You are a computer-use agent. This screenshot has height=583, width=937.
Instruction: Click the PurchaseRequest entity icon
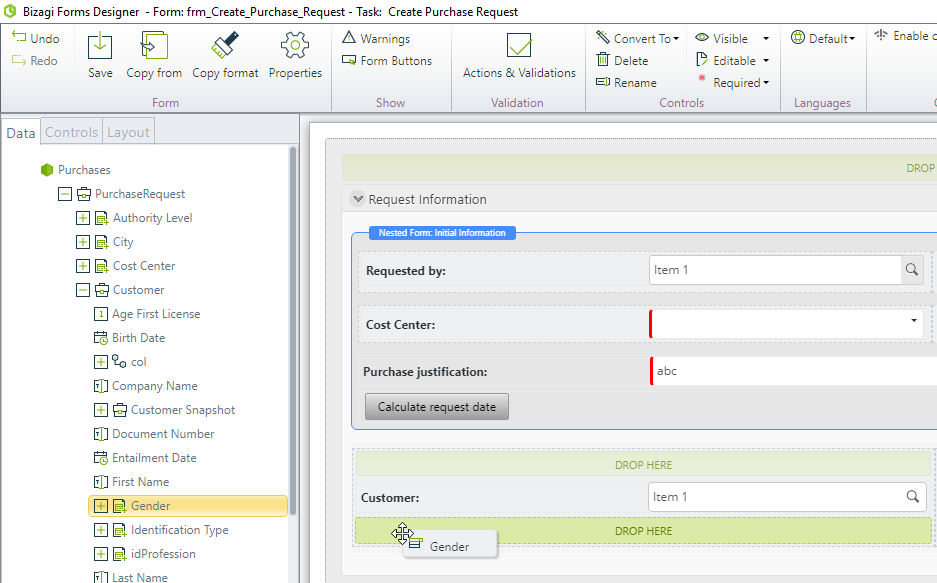point(84,194)
